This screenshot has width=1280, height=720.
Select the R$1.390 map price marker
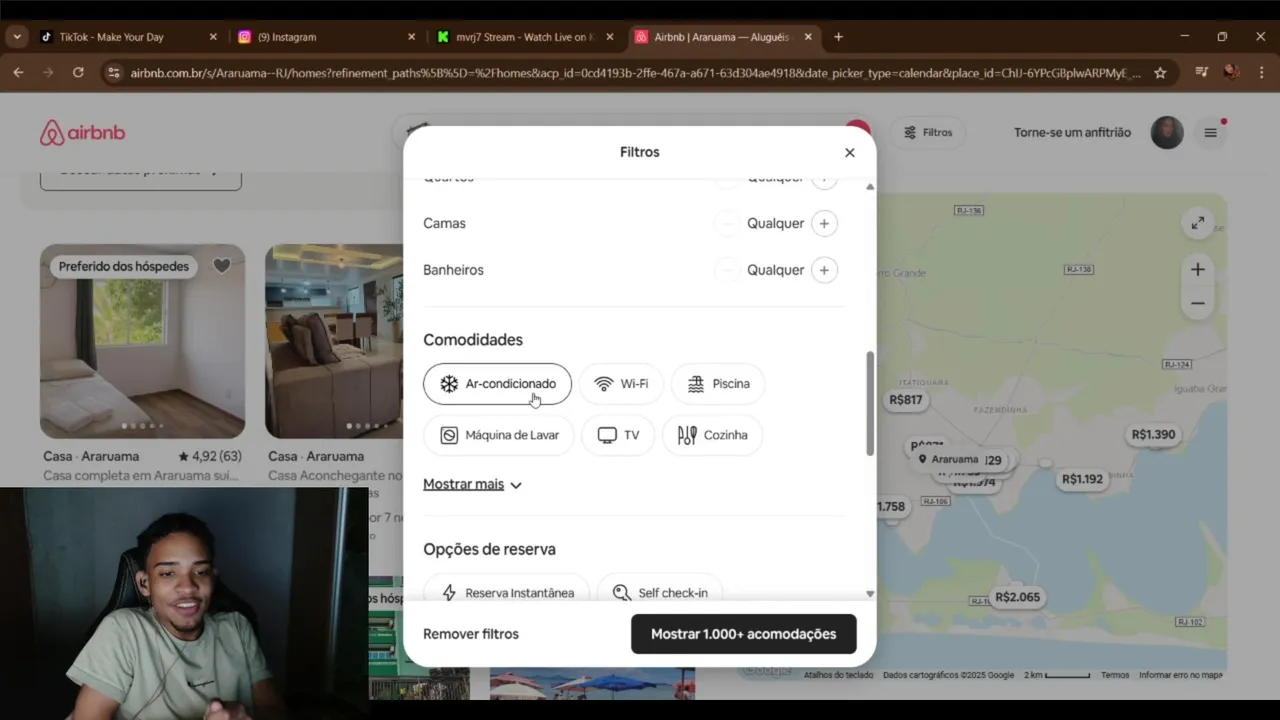click(x=1153, y=434)
